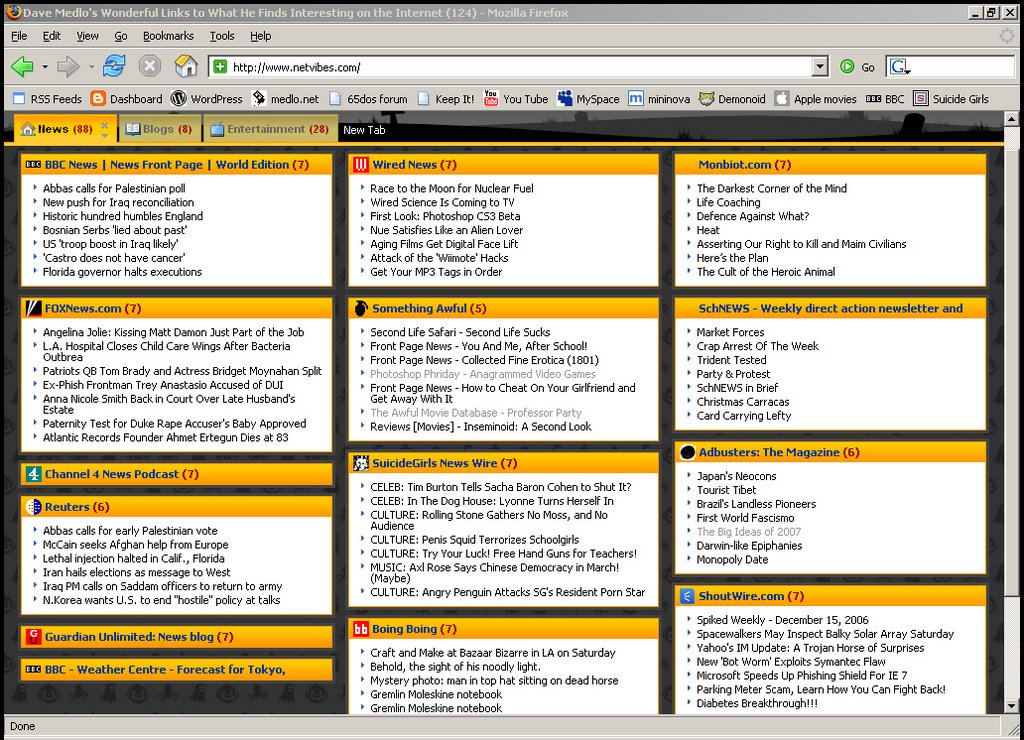This screenshot has width=1024, height=740.
Task: Open the Back button history dropdown
Action: (44, 67)
